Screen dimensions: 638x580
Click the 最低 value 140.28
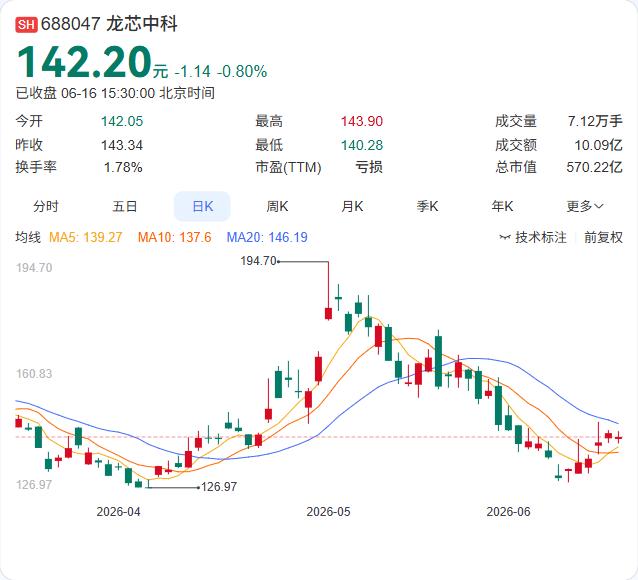[x=362, y=145]
